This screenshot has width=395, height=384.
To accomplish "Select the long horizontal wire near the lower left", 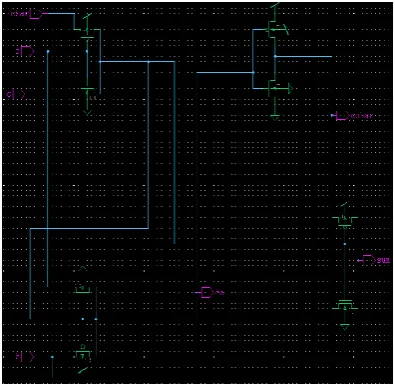I will coord(89,229).
